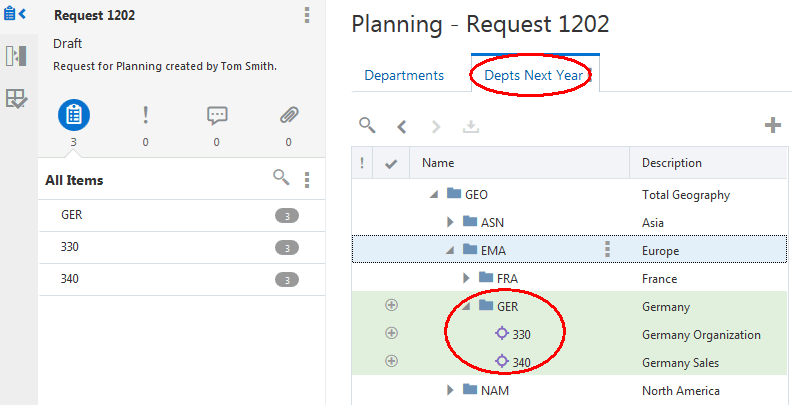This screenshot has height=405, width=792.
Task: Open the validation checklist sidebar icon
Action: (x=16, y=98)
